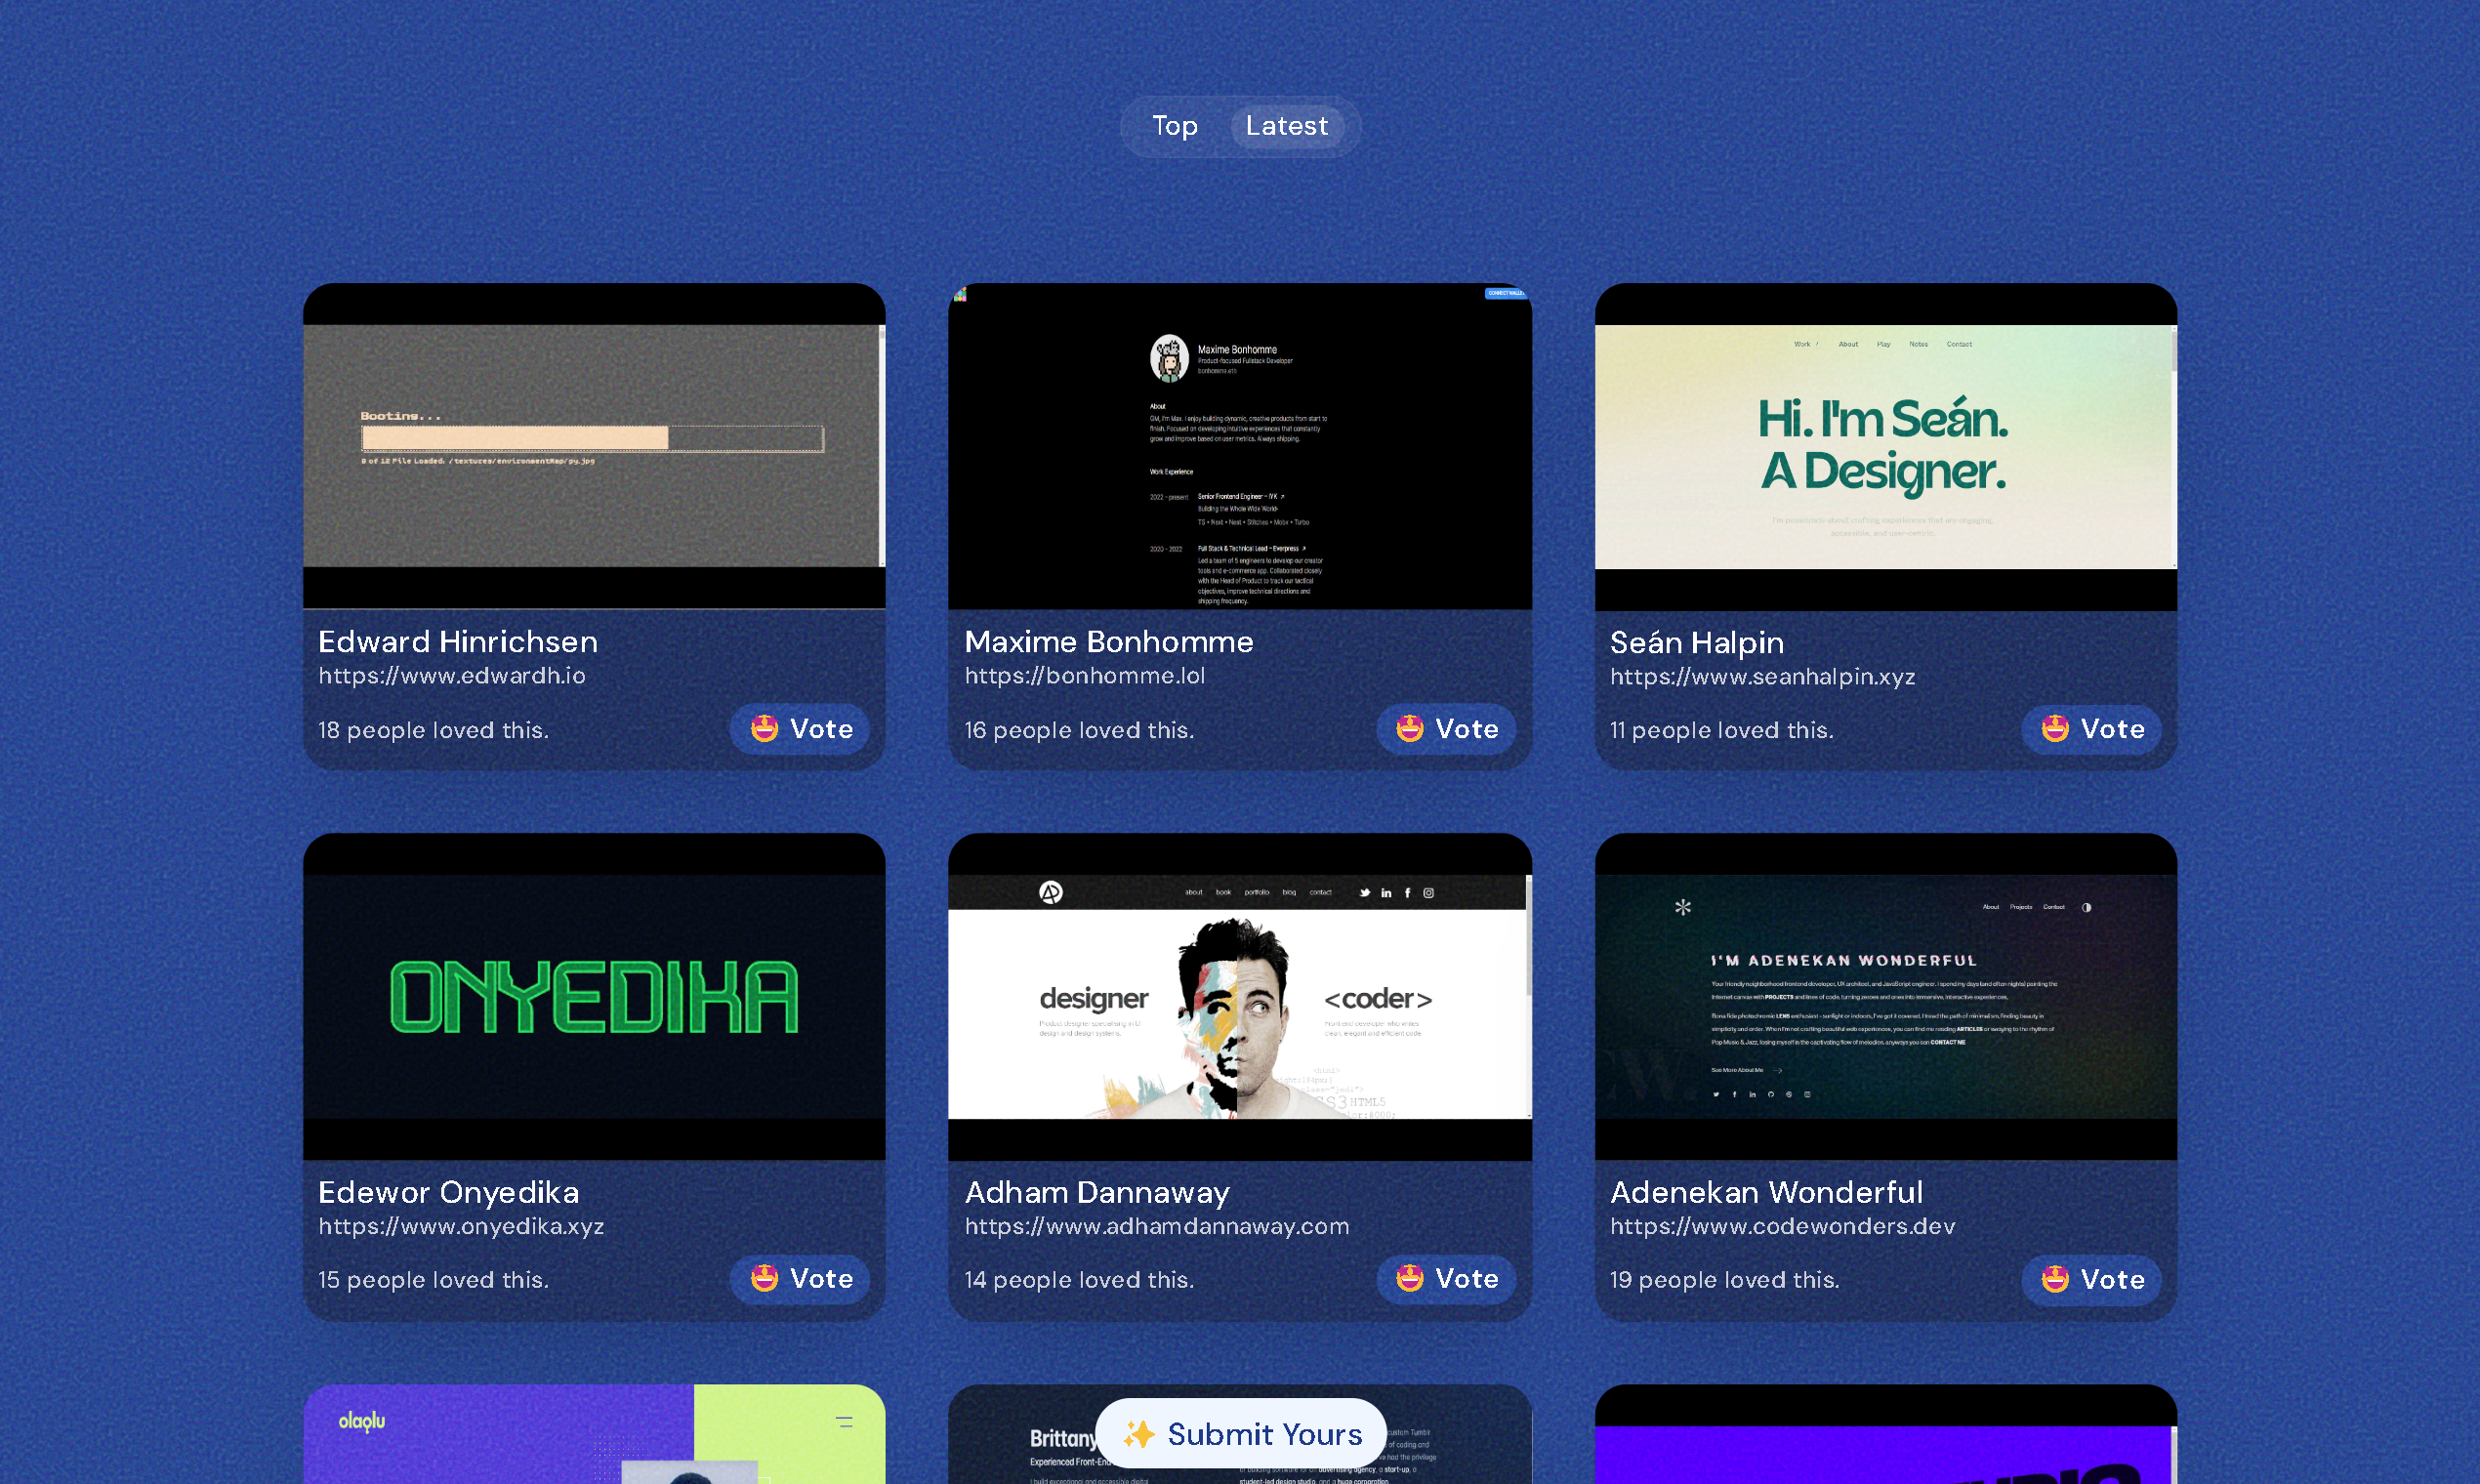Open Adham Dannaway portfolio thumbnail

pyautogui.click(x=1240, y=996)
